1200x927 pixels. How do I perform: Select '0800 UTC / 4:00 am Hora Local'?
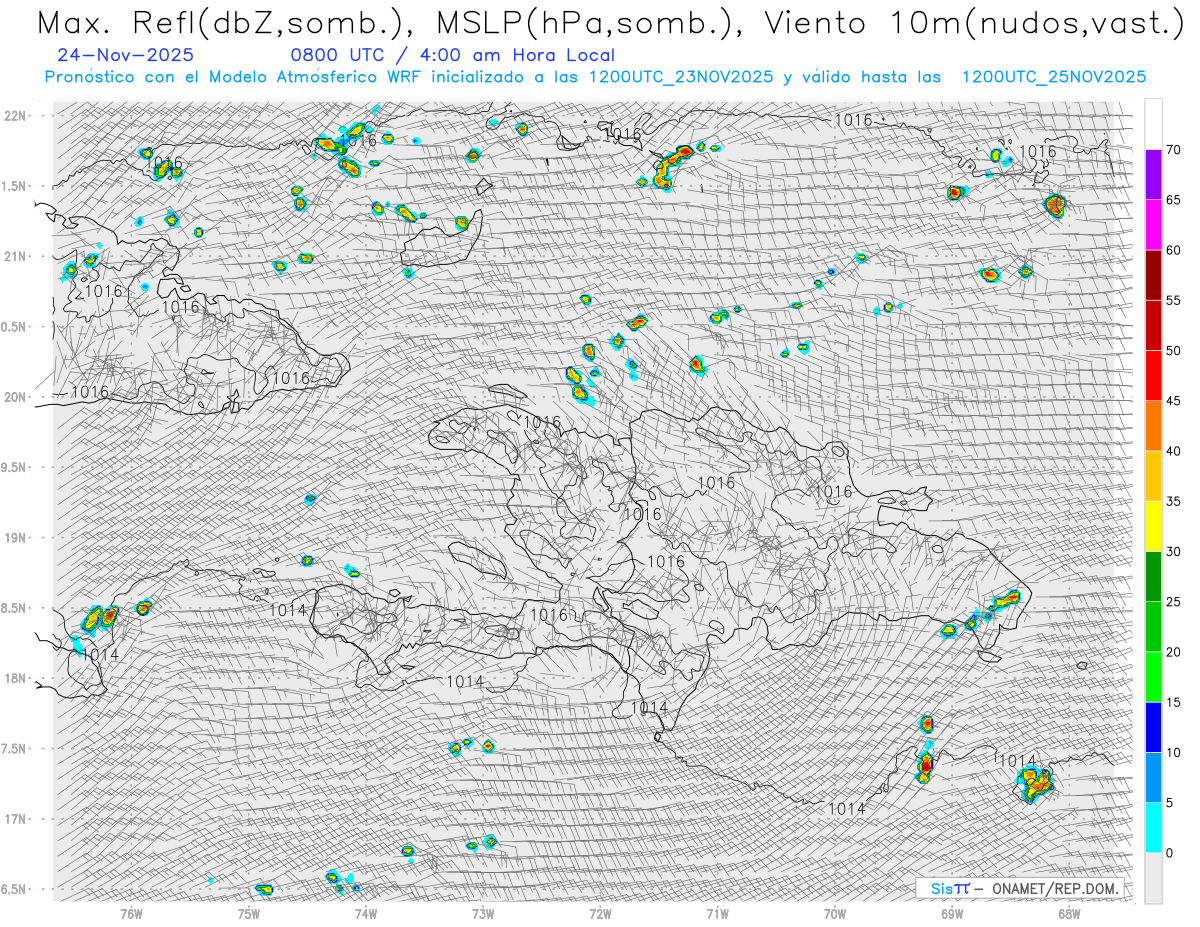pyautogui.click(x=453, y=56)
